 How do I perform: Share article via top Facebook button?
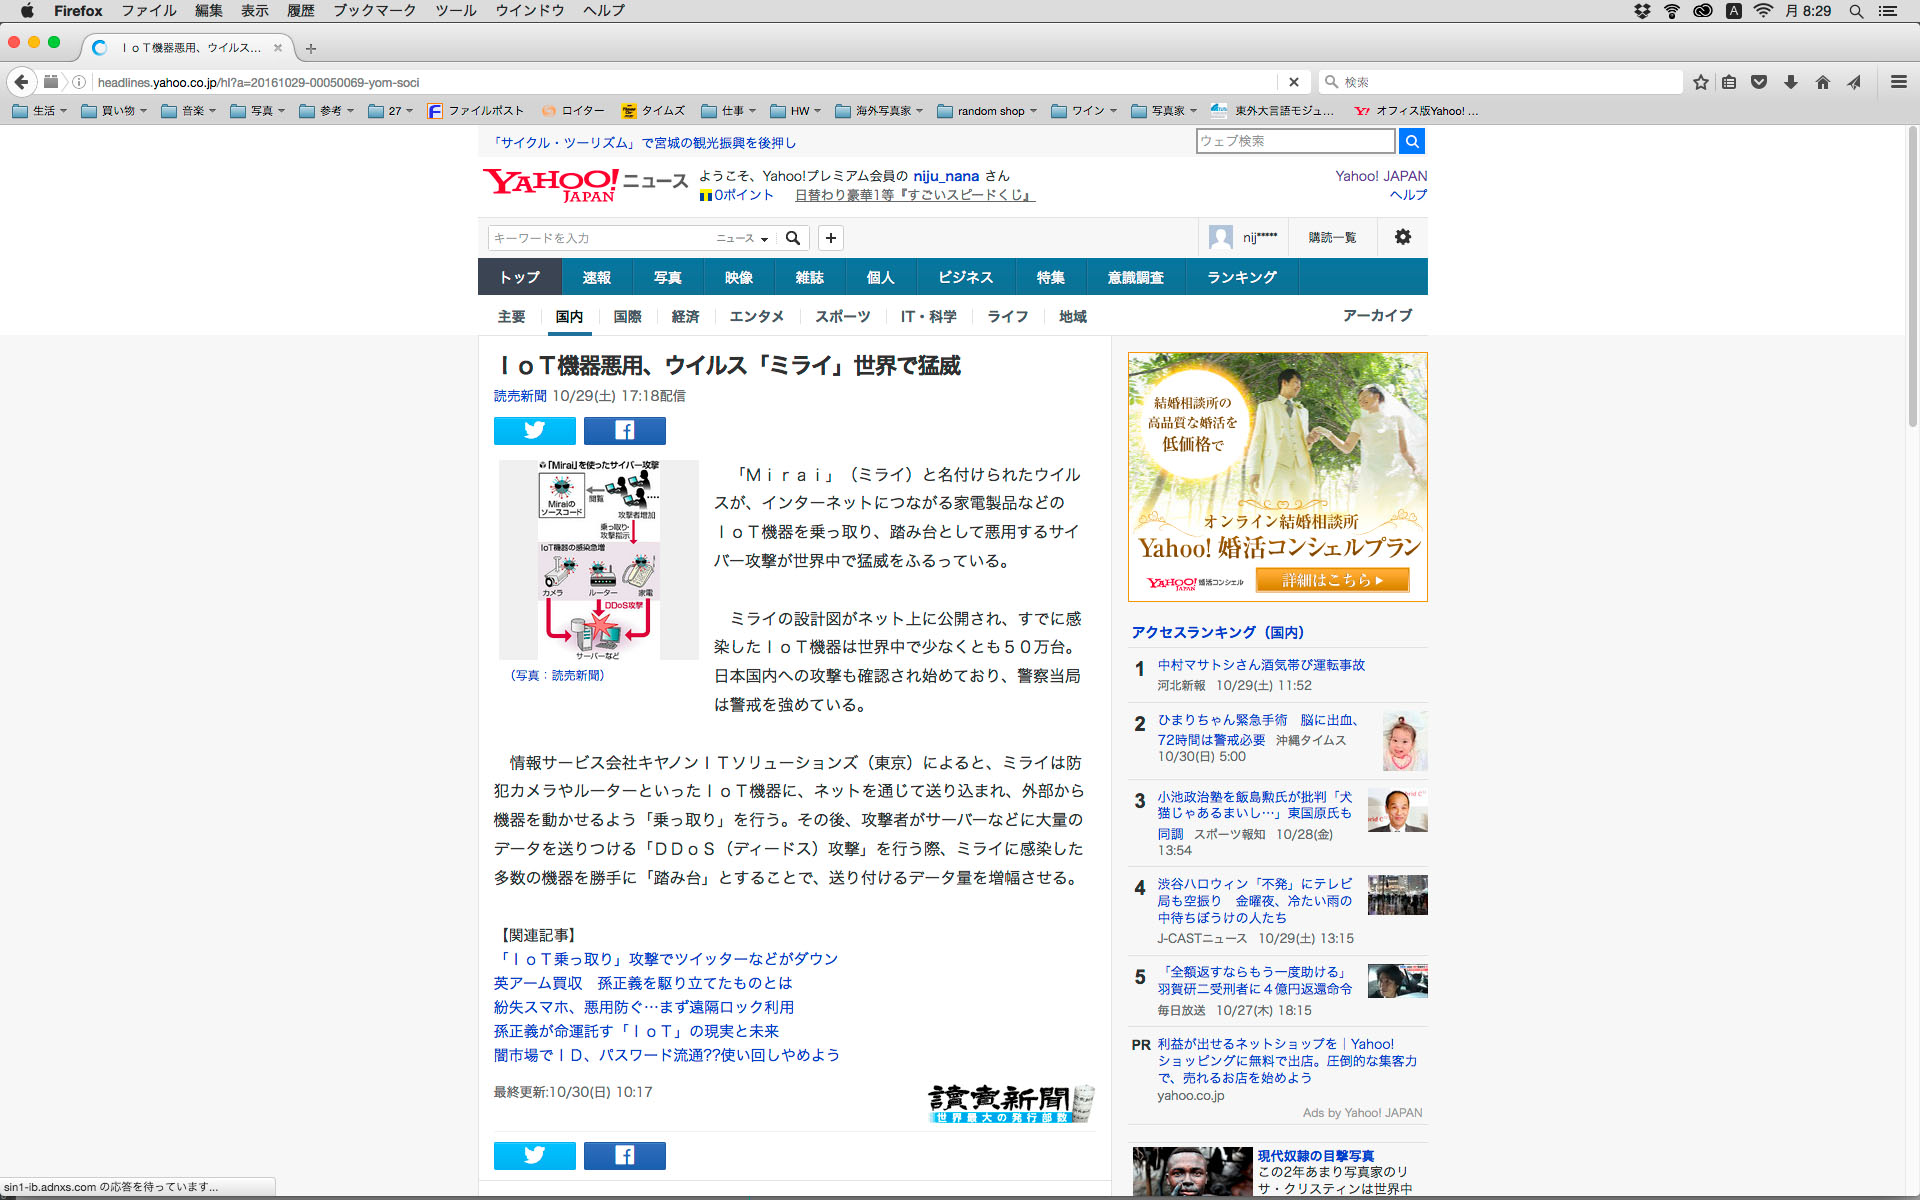click(x=624, y=430)
